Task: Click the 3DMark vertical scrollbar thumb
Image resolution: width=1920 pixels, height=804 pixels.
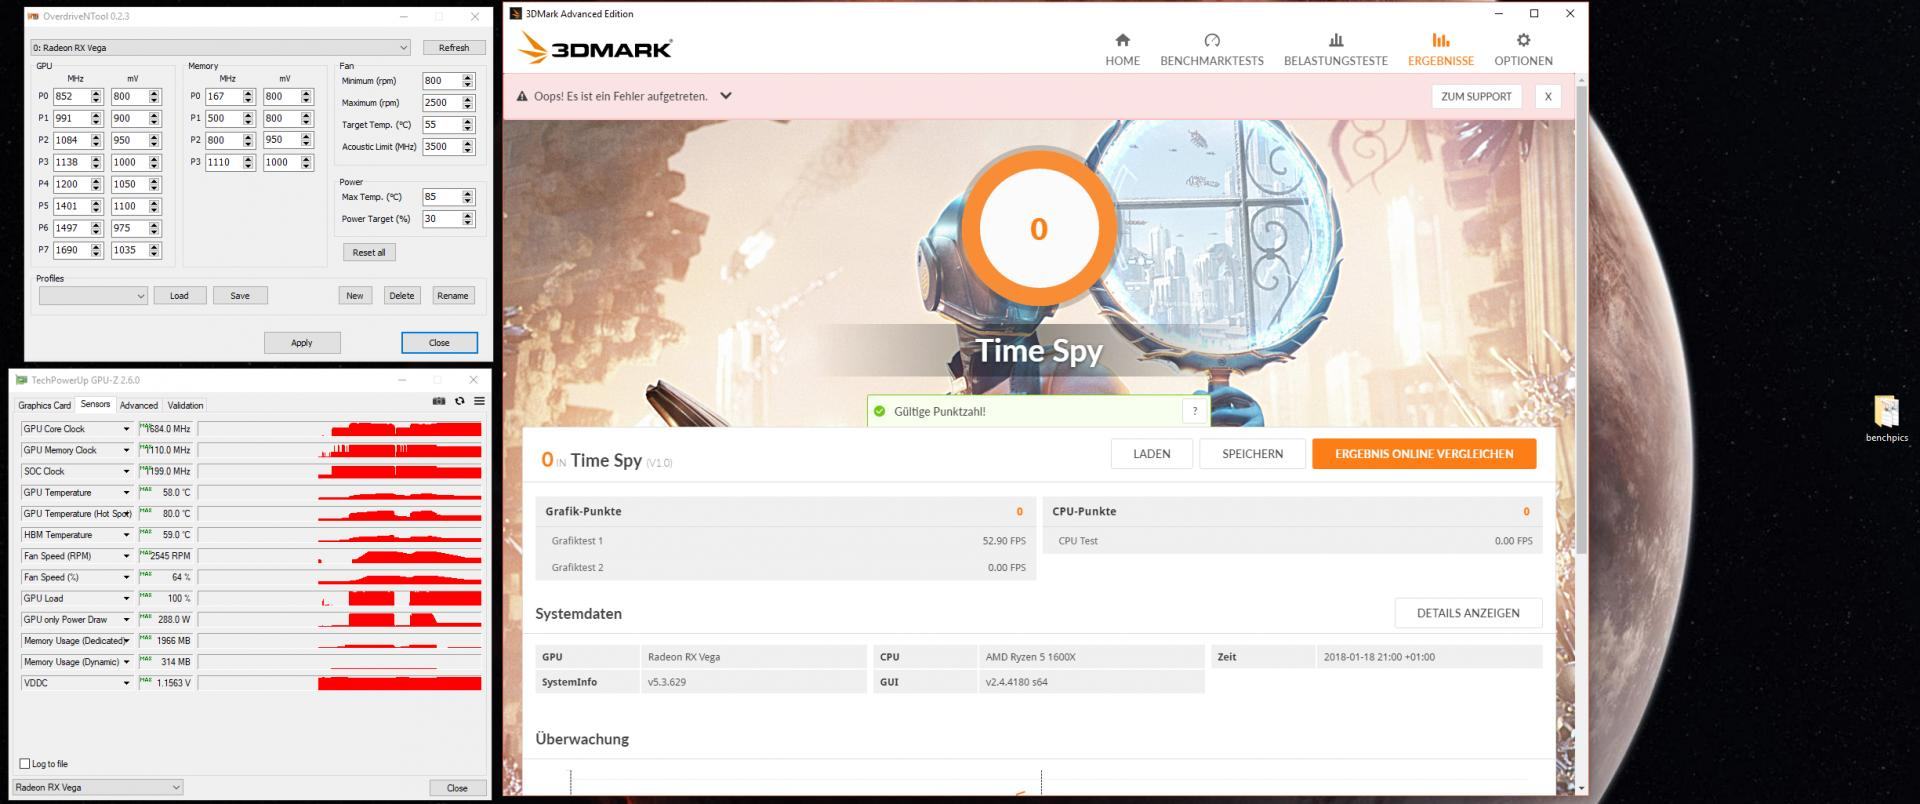Action: coord(1581,320)
